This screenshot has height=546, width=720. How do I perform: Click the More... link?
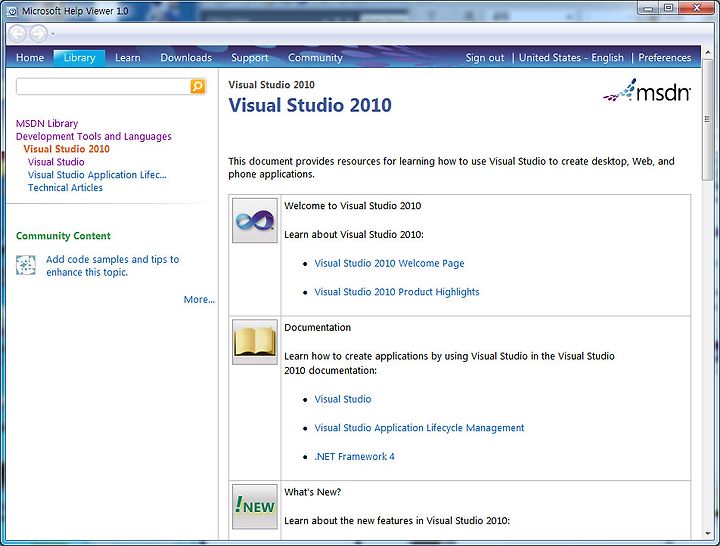199,299
